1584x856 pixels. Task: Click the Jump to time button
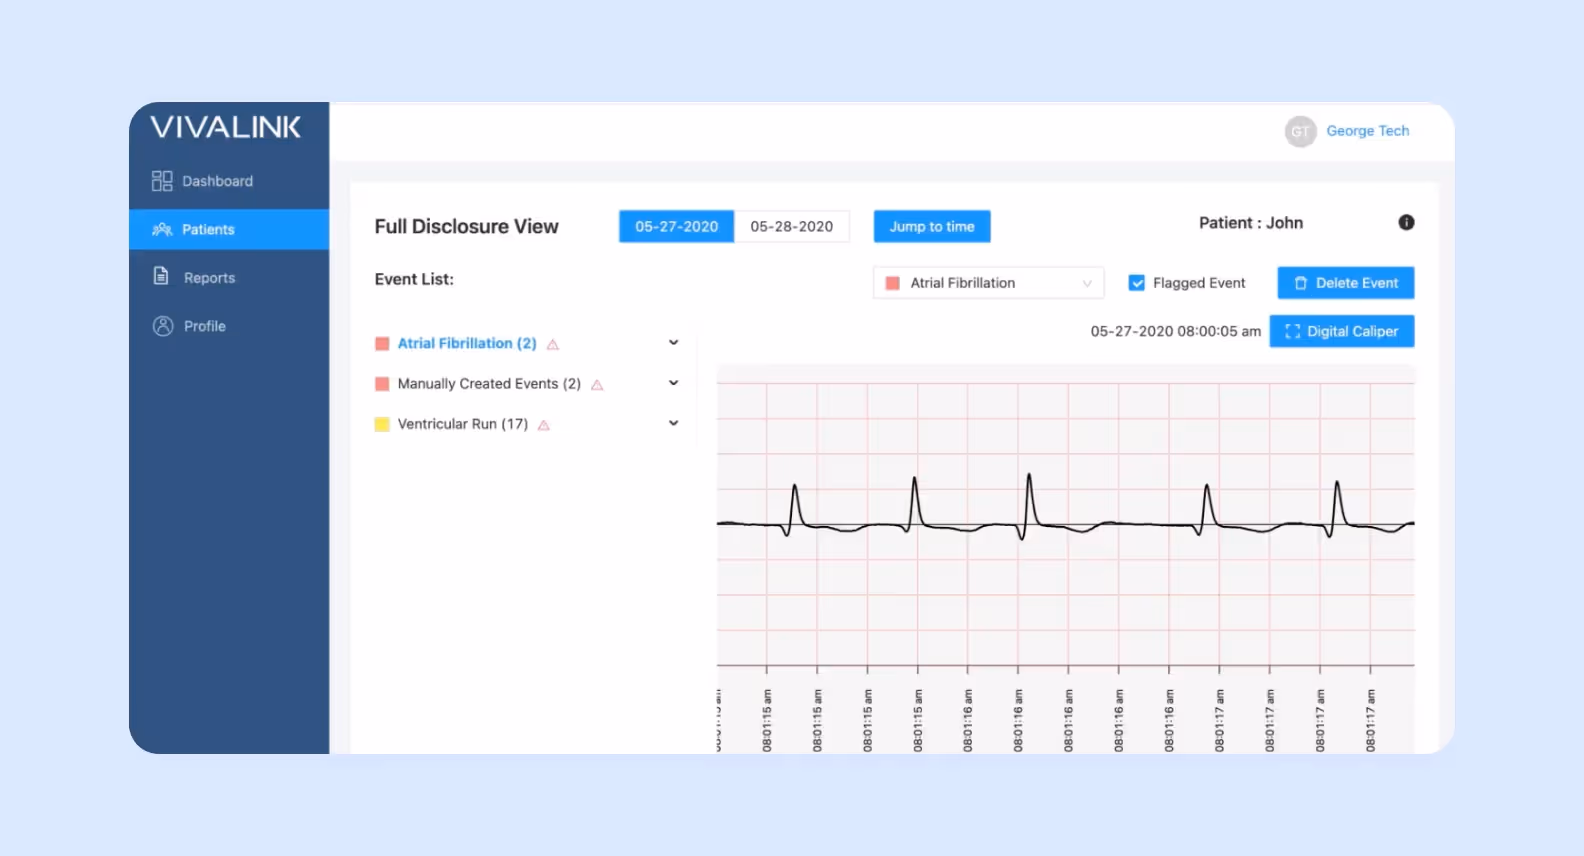(932, 226)
